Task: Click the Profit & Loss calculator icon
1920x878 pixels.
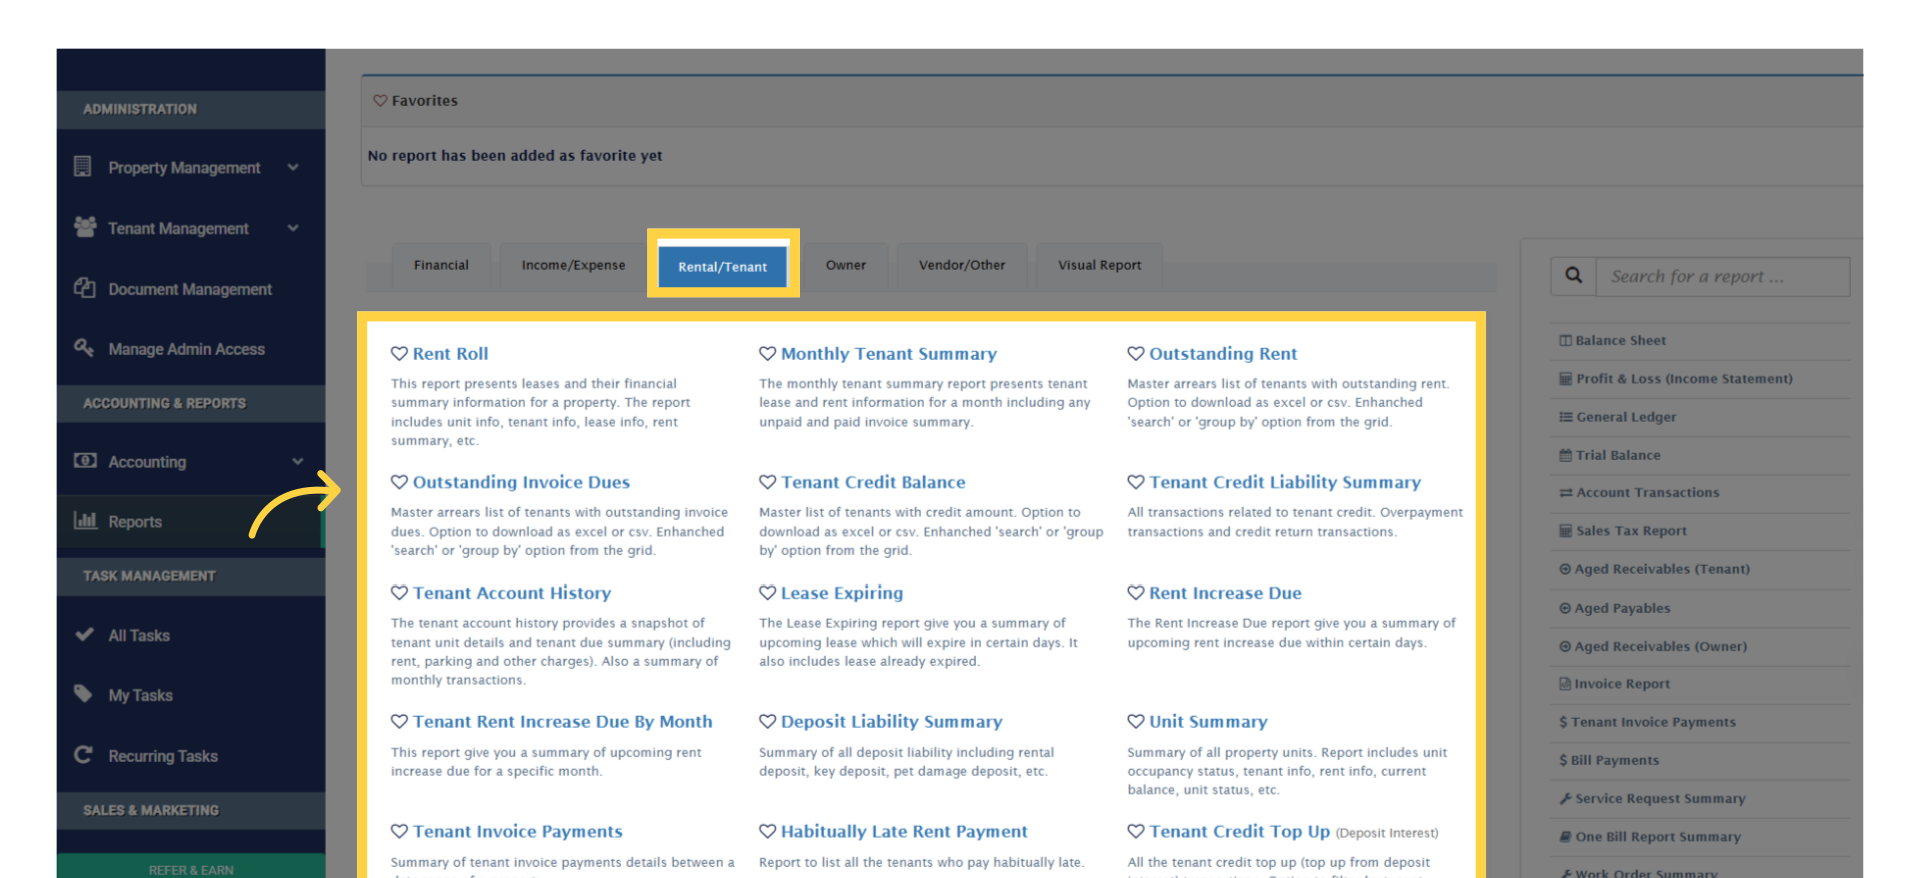Action: (1565, 378)
